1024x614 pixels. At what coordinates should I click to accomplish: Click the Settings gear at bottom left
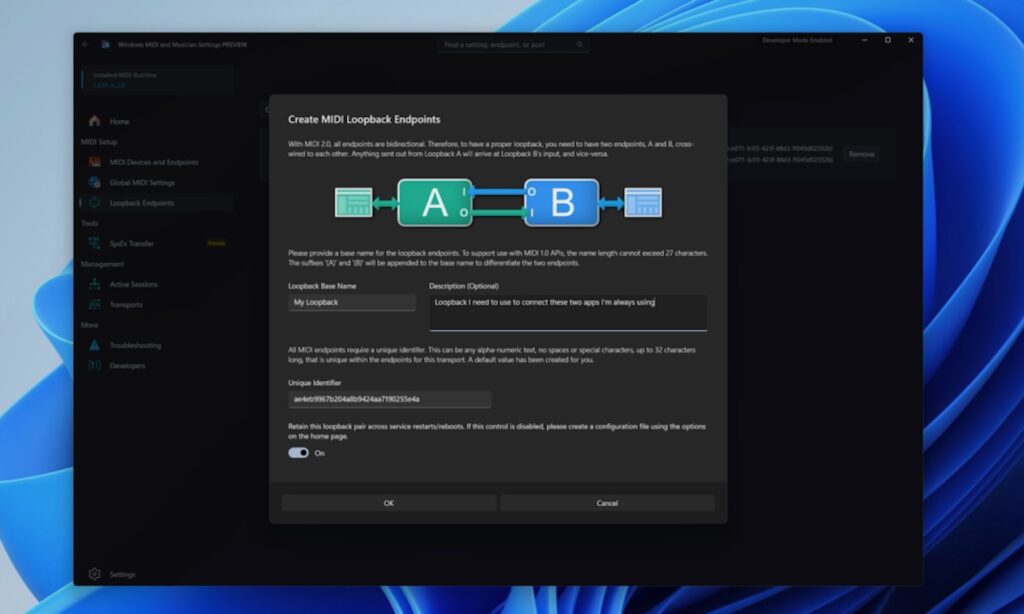tap(95, 574)
